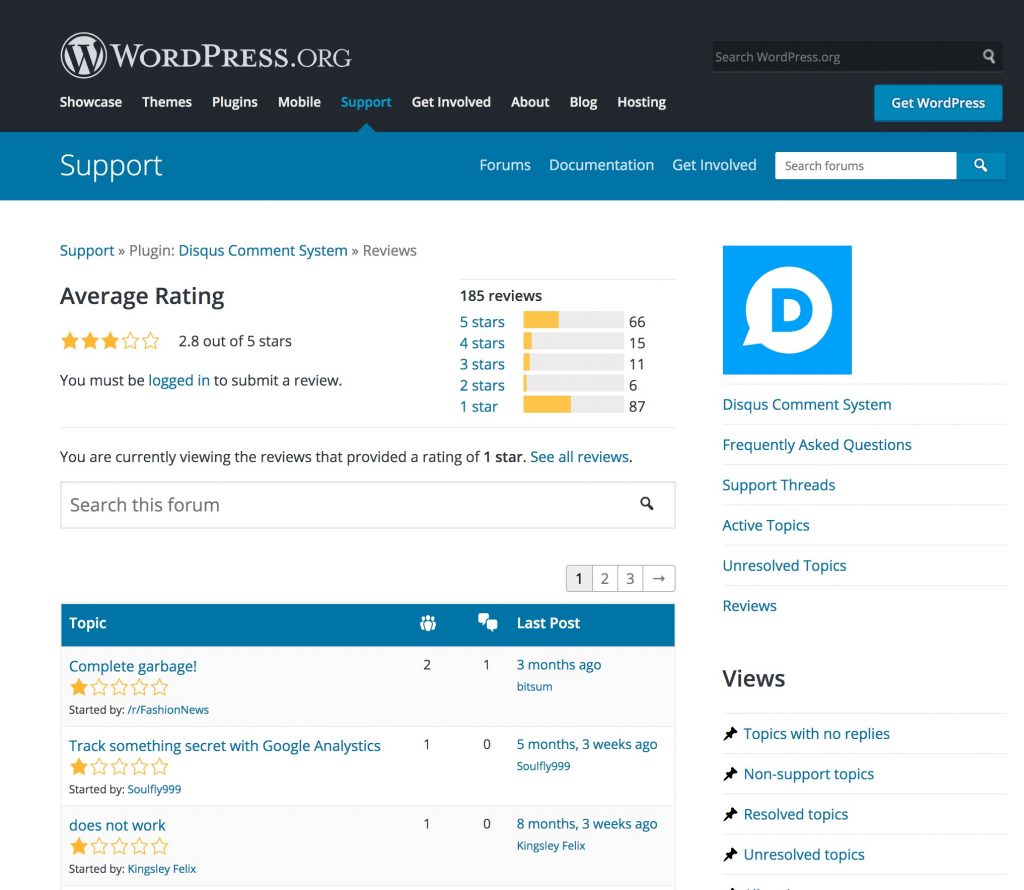Open Kingsley Felix in Started by line
Viewport: 1024px width, 890px height.
coord(162,869)
